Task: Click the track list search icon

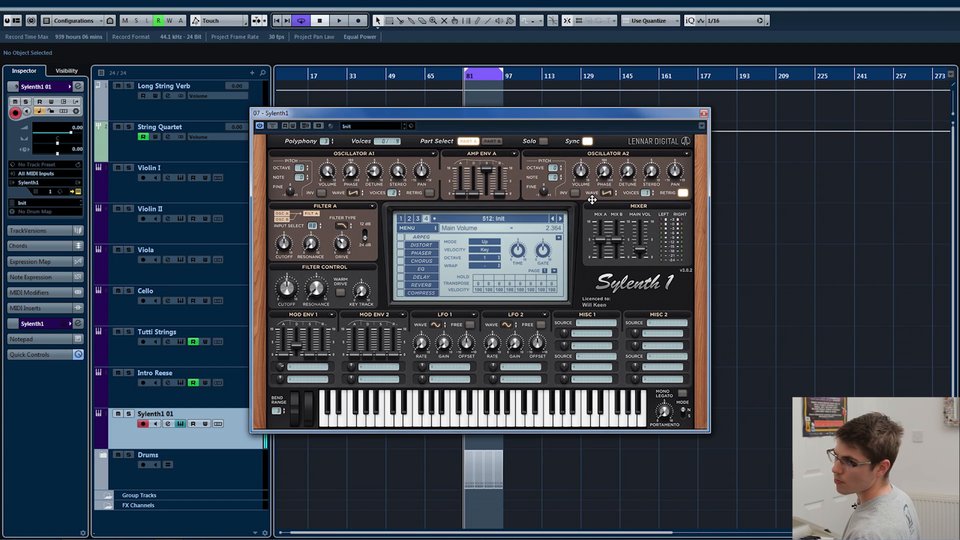Action: pyautogui.click(x=263, y=73)
